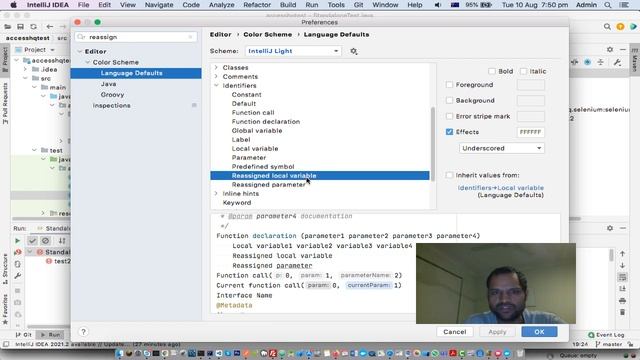
Task: Uncheck the Effects checkbox
Action: tap(449, 132)
